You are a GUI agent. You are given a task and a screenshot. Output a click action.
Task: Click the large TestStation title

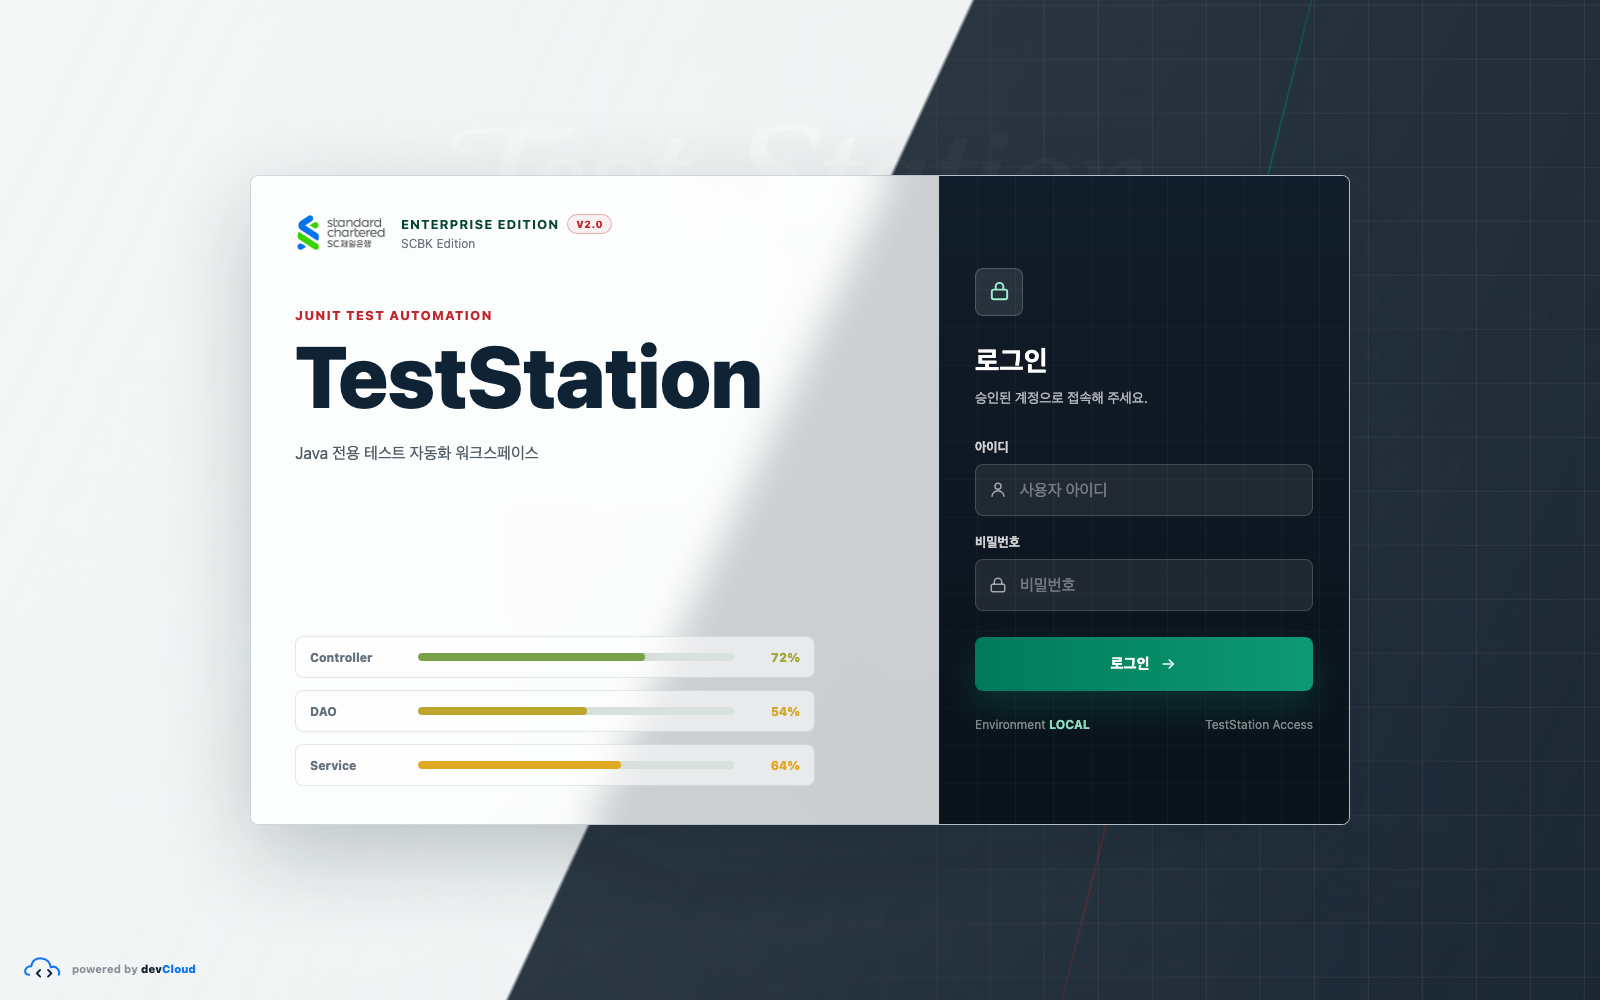click(x=529, y=378)
